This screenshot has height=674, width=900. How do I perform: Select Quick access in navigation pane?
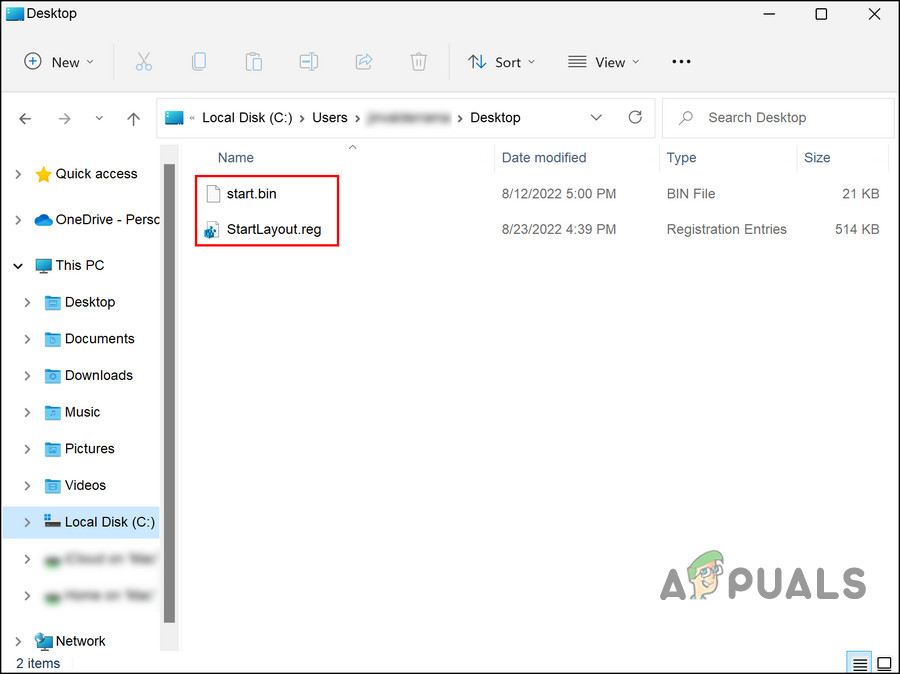96,174
